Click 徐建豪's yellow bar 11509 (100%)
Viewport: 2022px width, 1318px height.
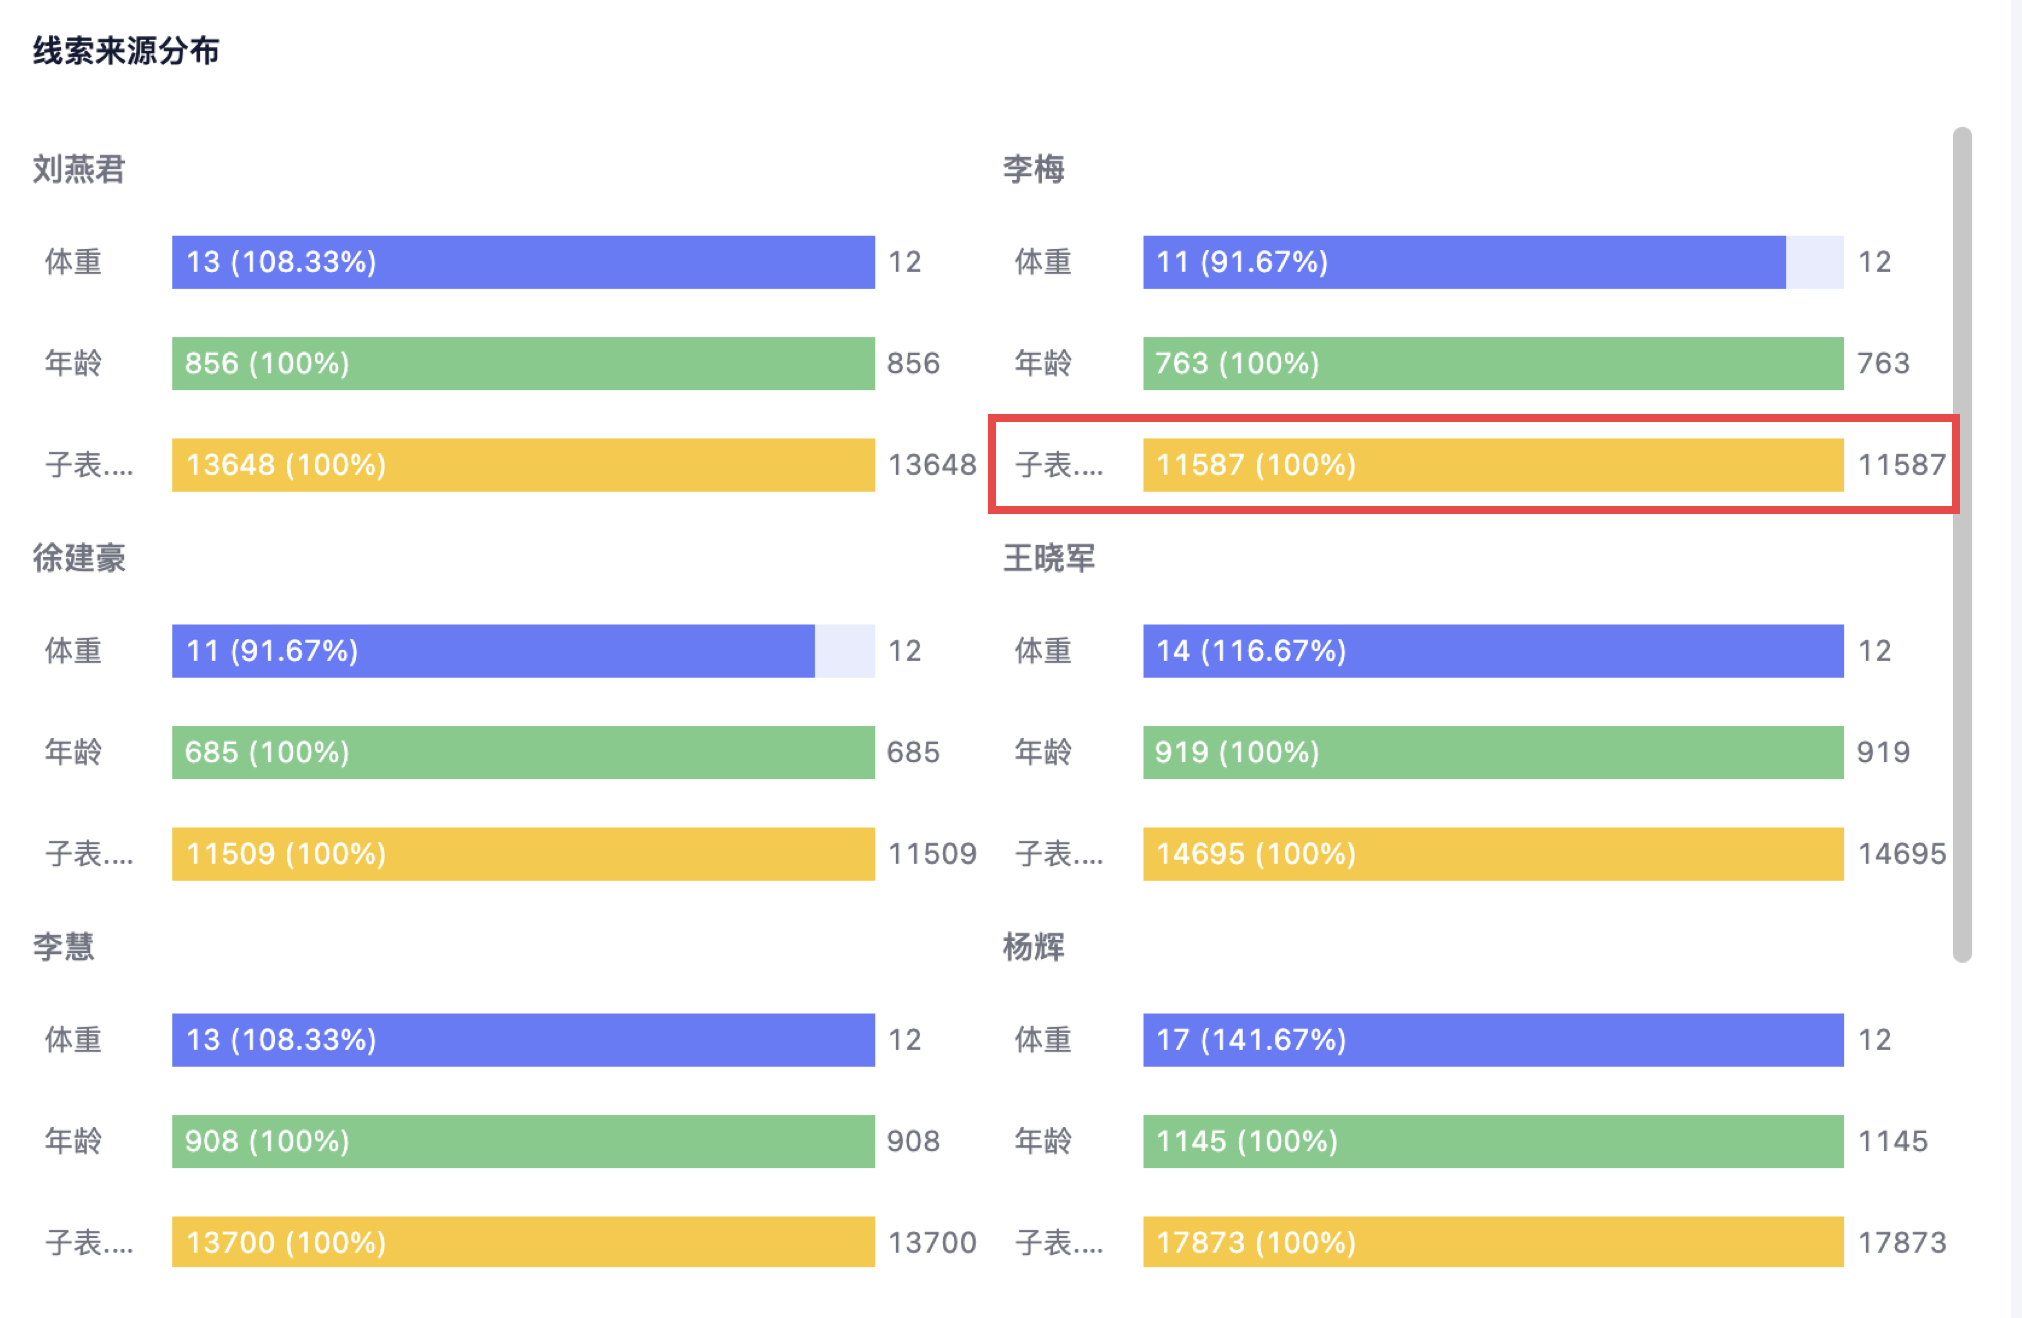coord(523,854)
